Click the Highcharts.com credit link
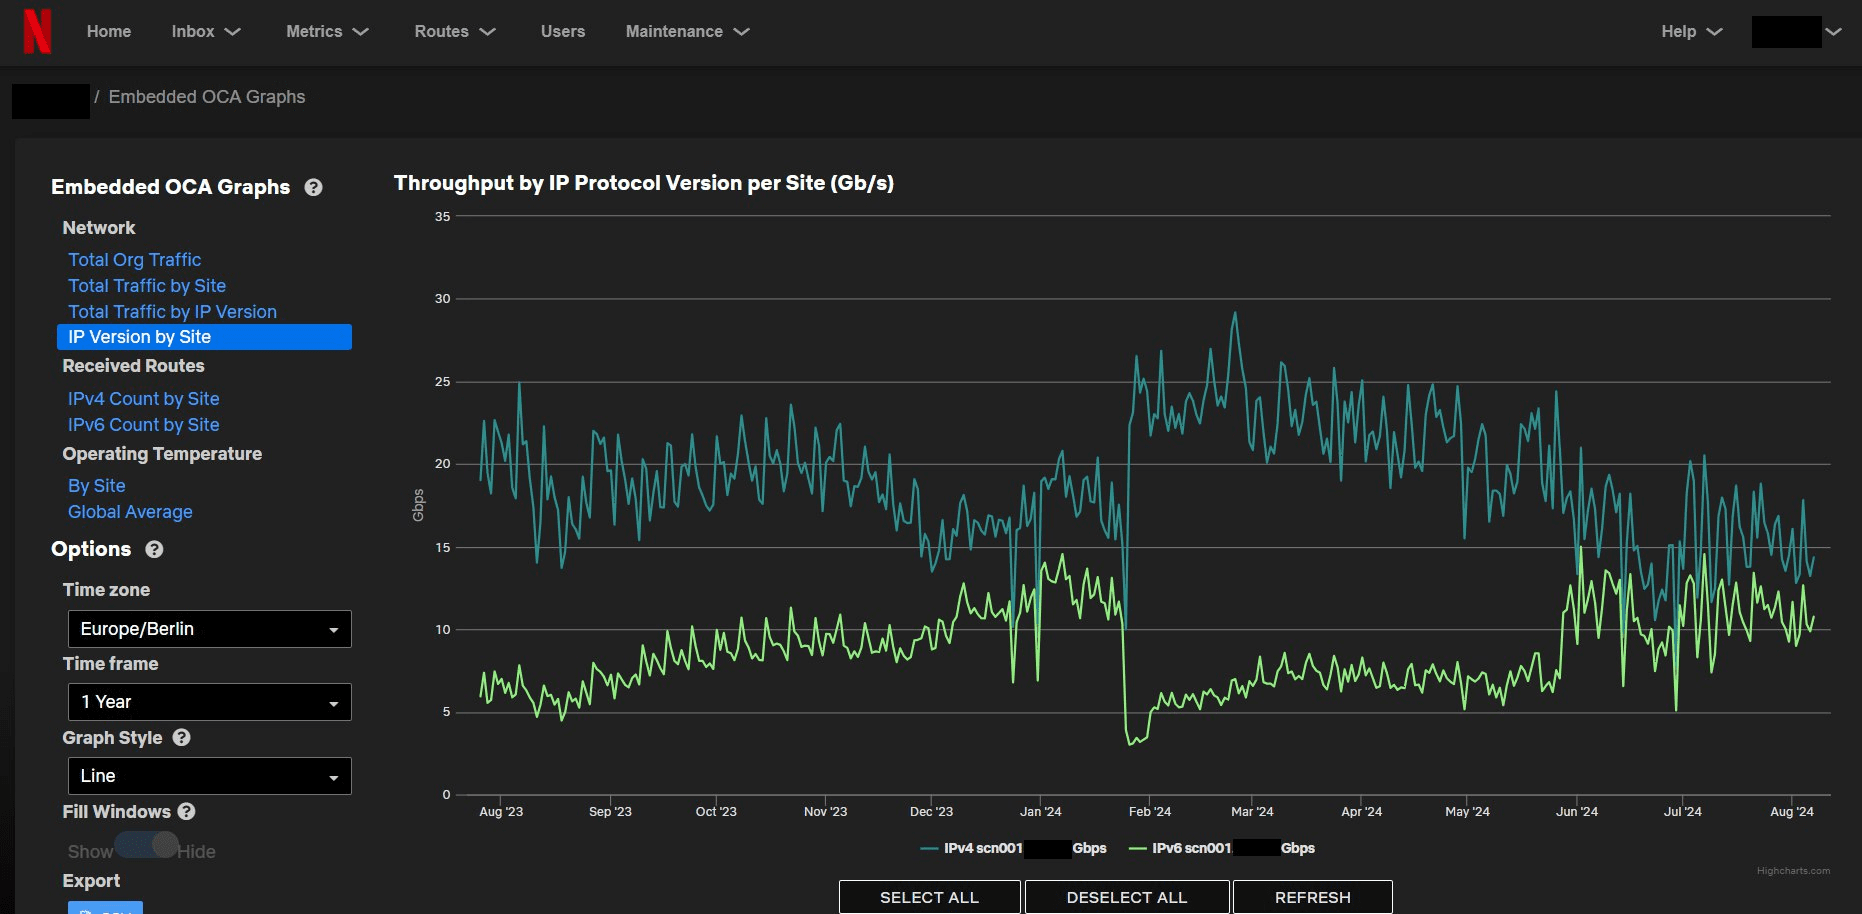 (x=1793, y=871)
